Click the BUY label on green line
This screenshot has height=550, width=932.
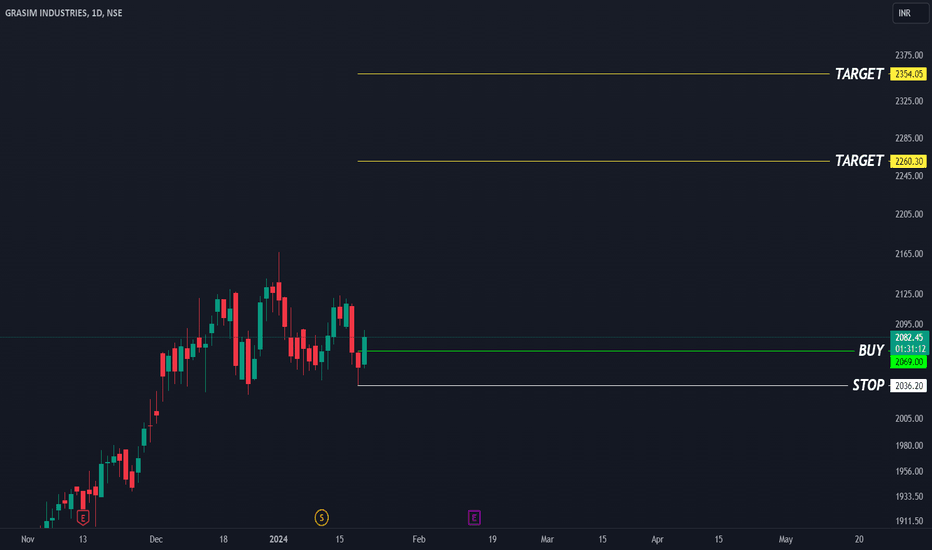coord(871,351)
